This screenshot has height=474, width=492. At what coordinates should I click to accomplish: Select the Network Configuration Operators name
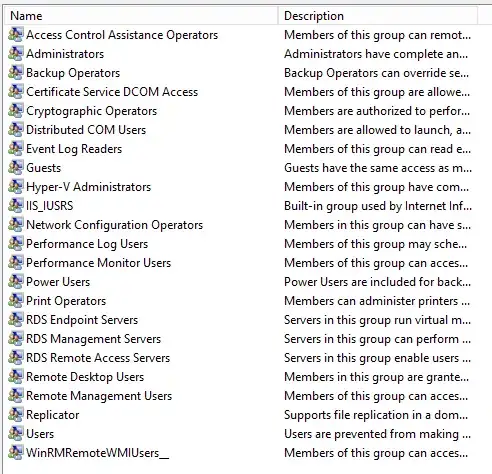pyautogui.click(x=114, y=225)
